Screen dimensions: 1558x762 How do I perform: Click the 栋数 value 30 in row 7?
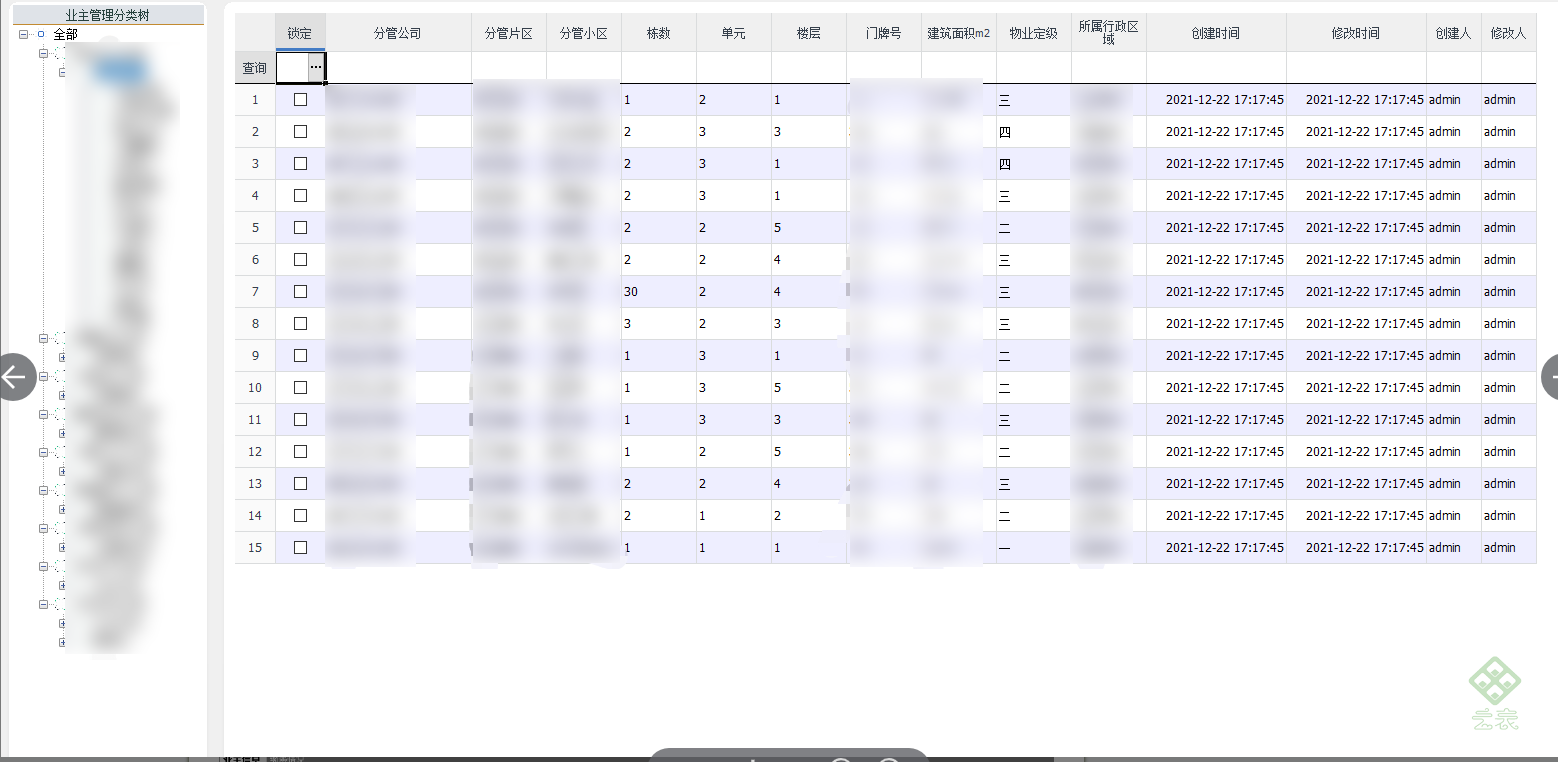coord(631,292)
